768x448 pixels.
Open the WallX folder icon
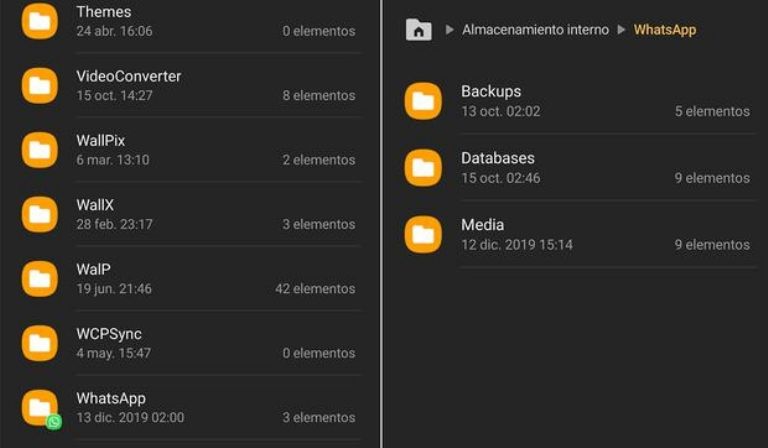coord(40,214)
